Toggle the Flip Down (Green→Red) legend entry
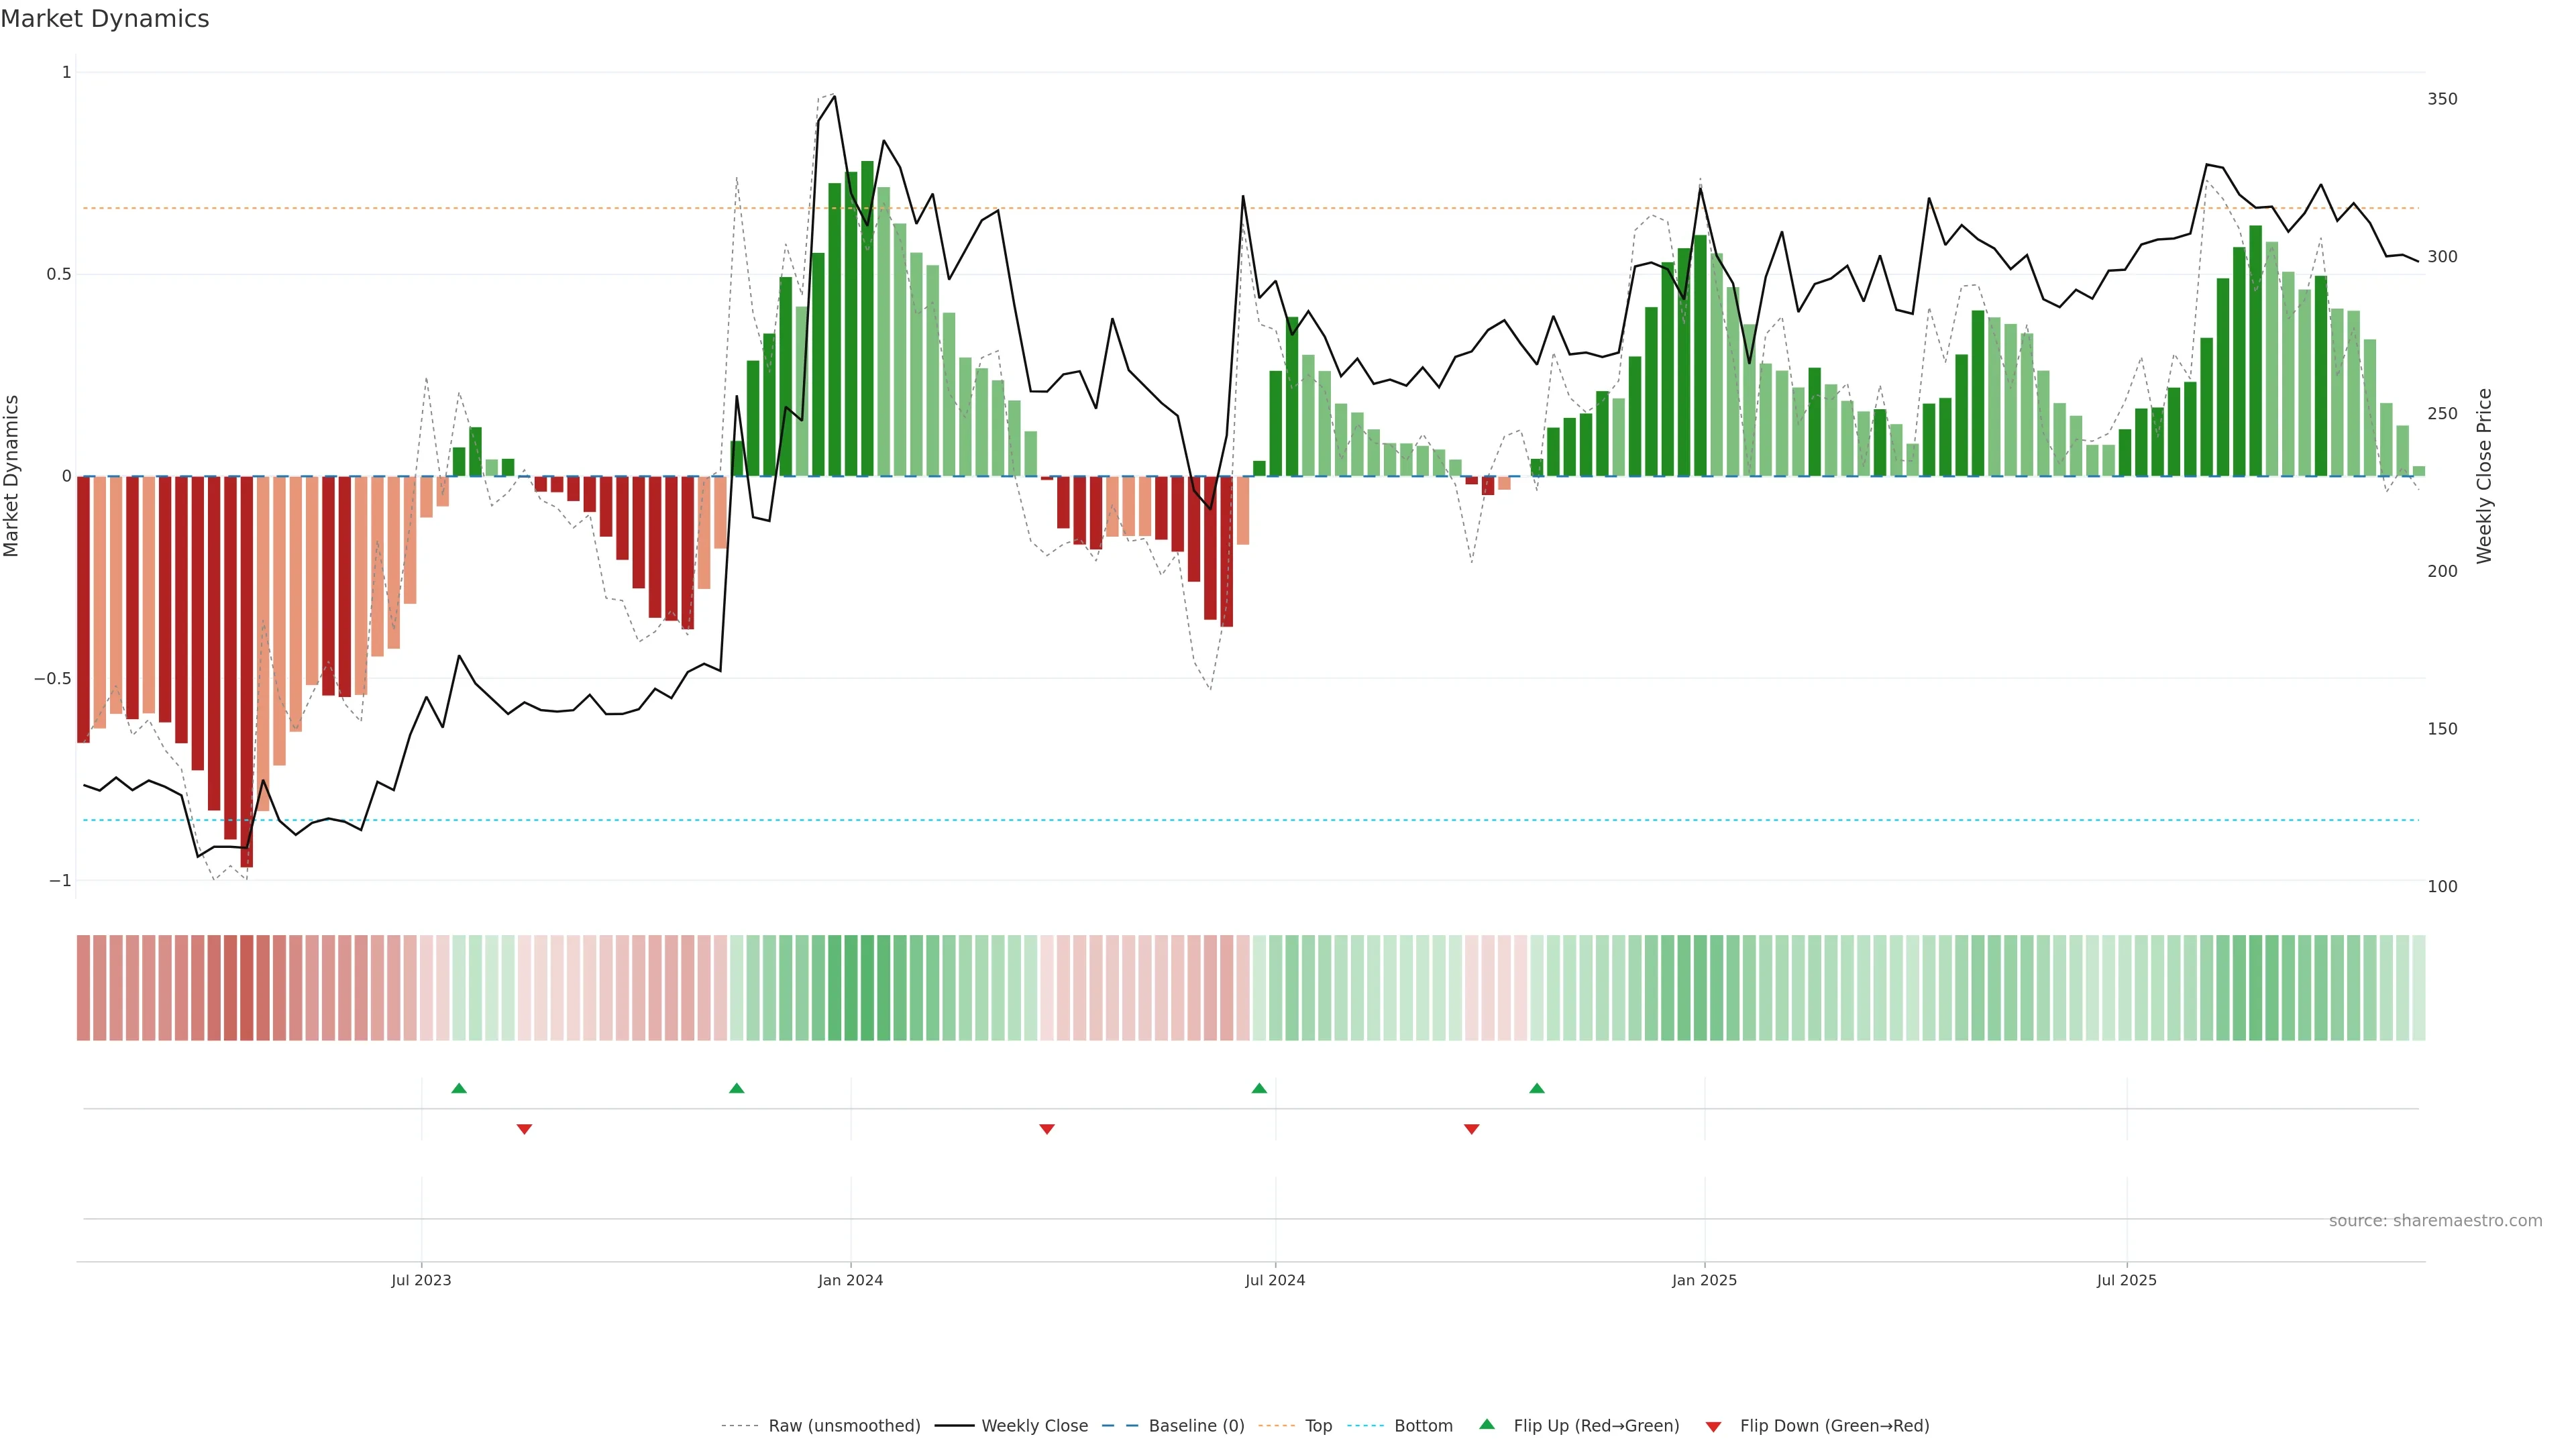 (1834, 1426)
